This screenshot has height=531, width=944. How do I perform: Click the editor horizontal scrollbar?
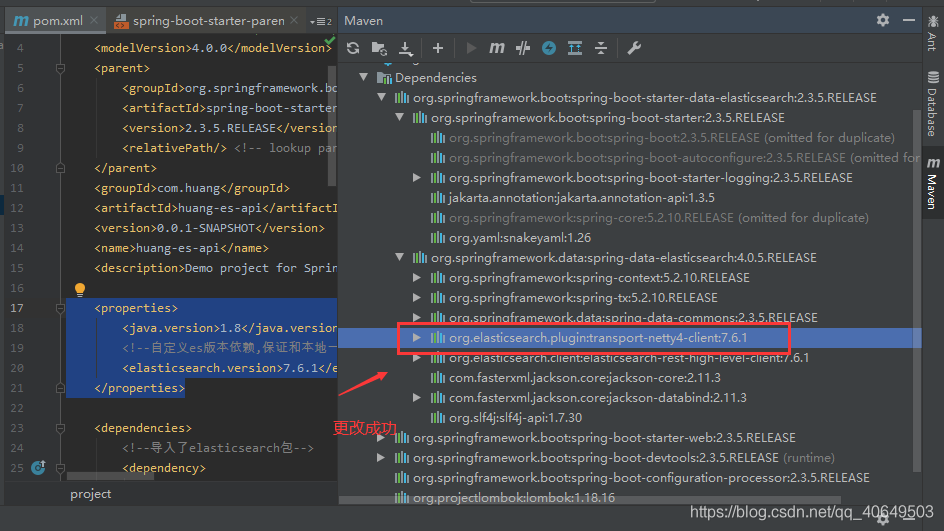click(x=110, y=476)
